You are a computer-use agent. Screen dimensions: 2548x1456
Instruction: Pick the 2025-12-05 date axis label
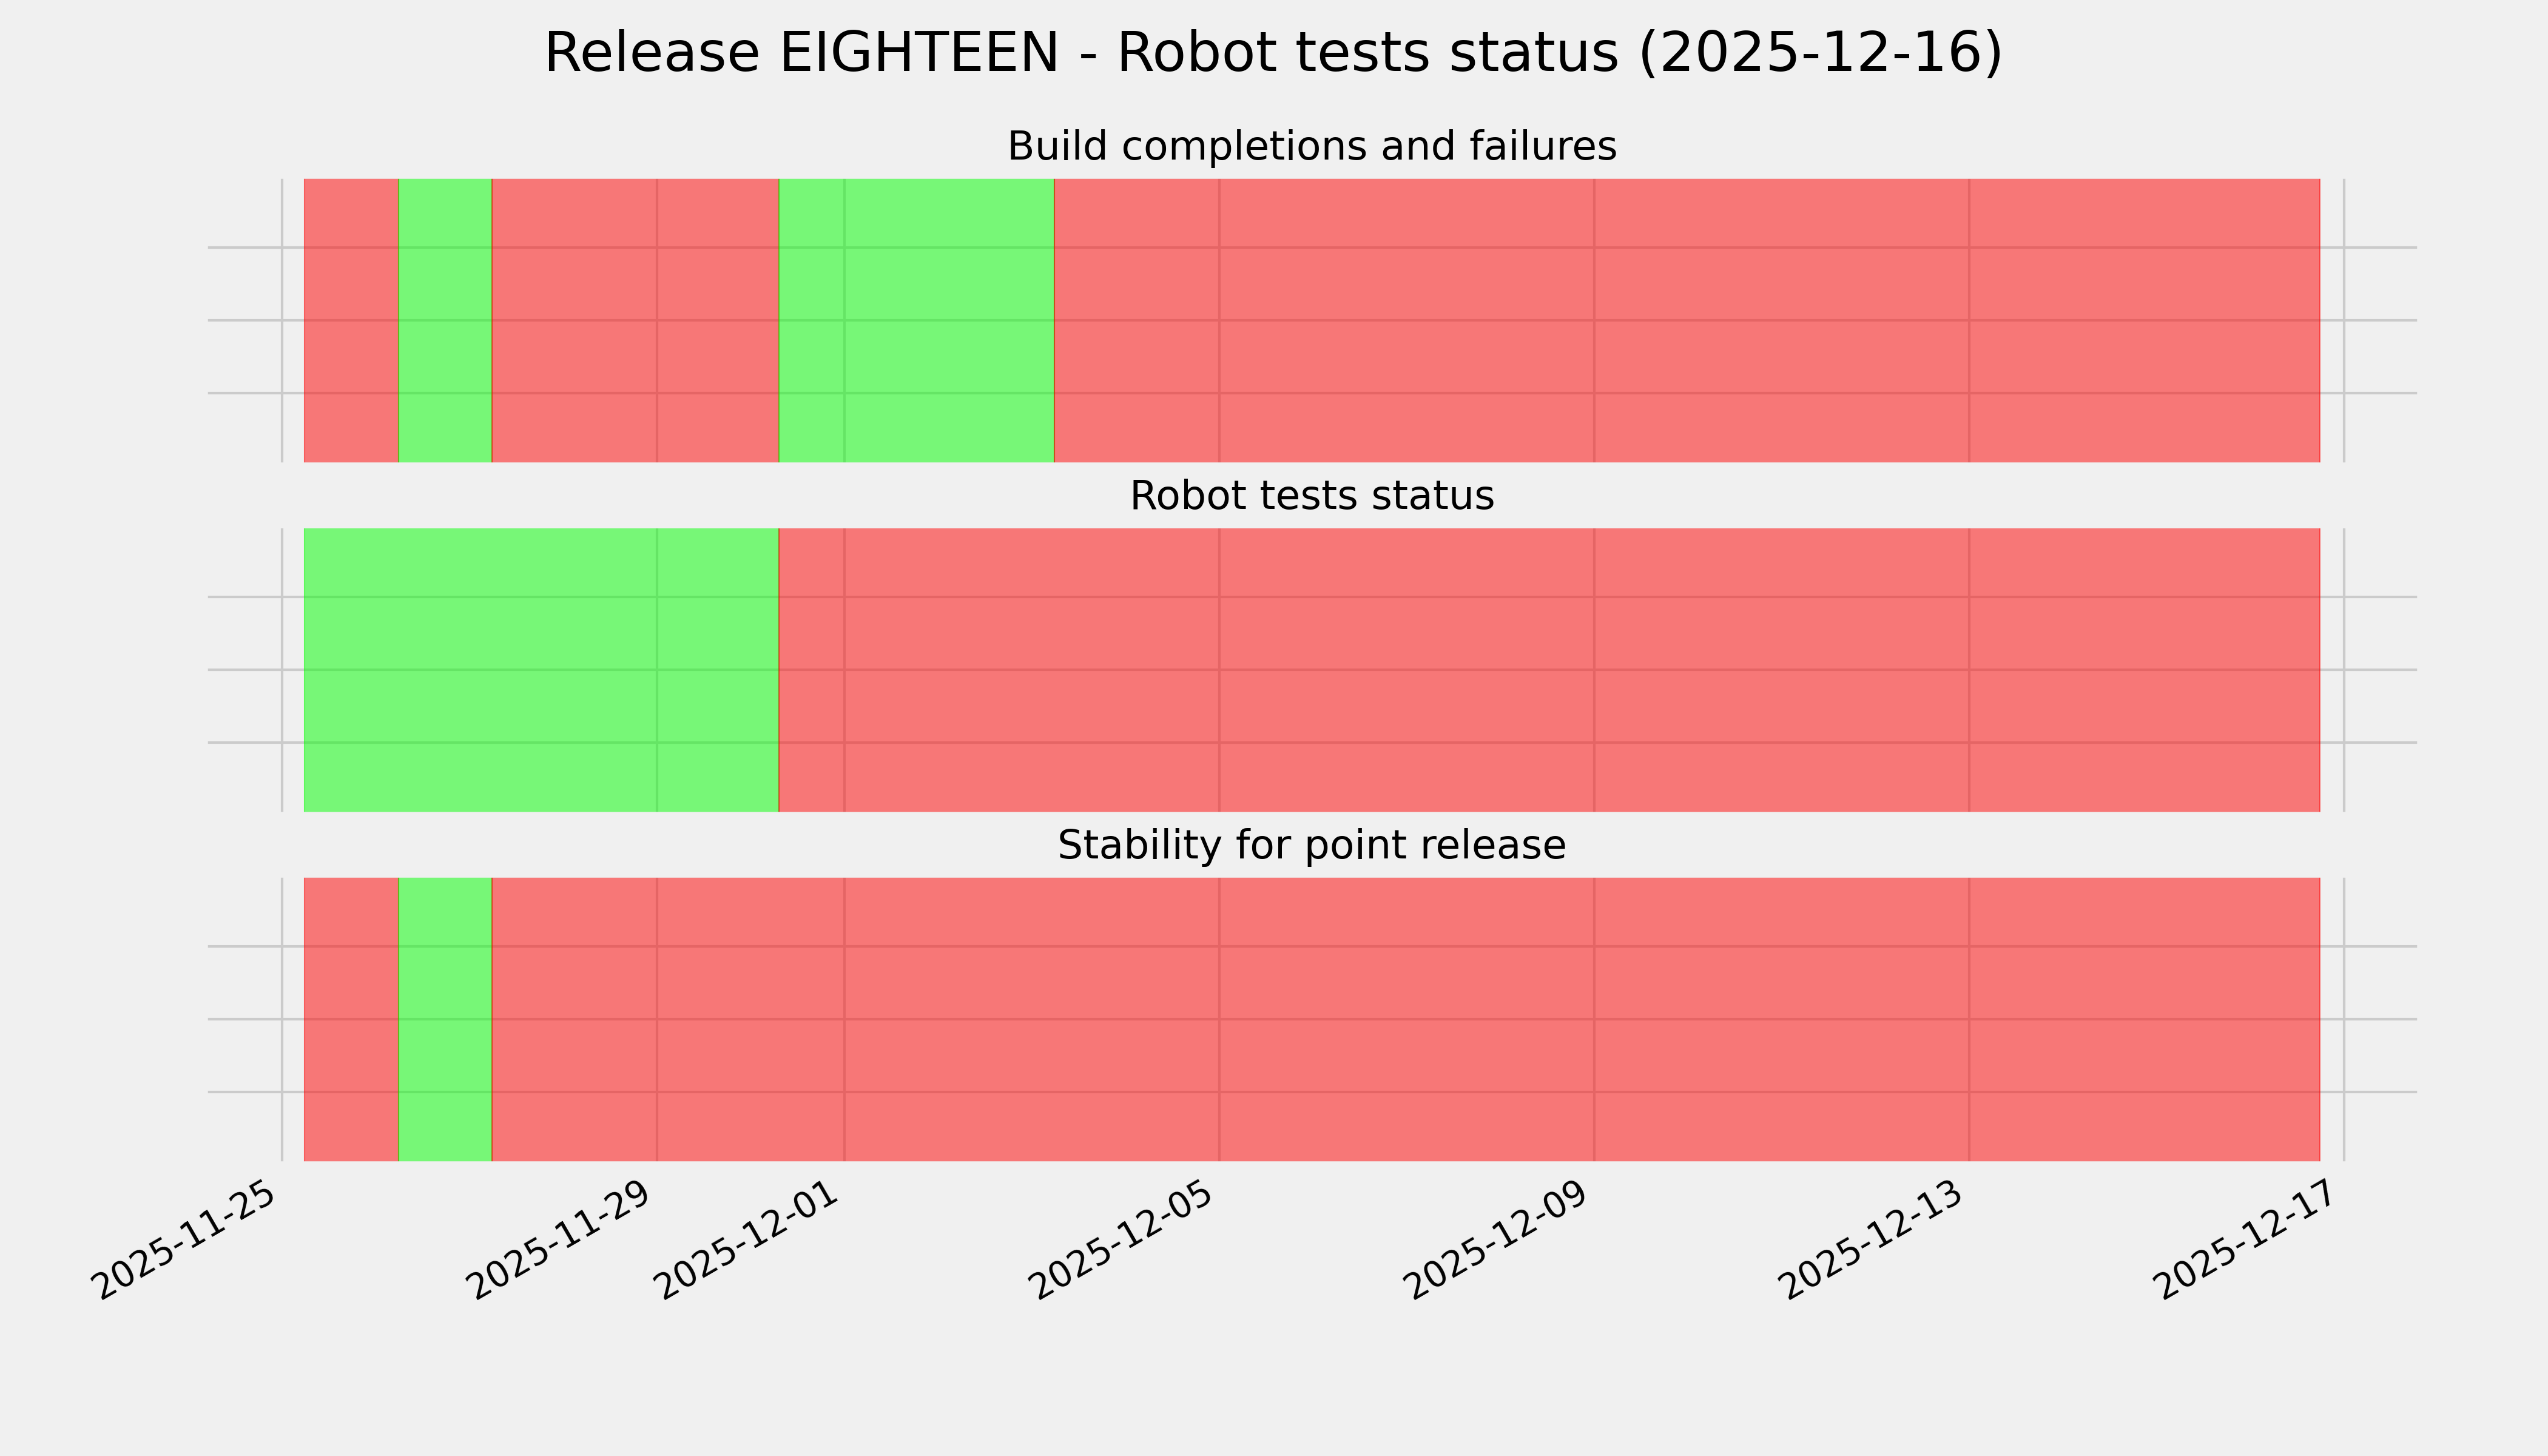tap(1123, 1240)
